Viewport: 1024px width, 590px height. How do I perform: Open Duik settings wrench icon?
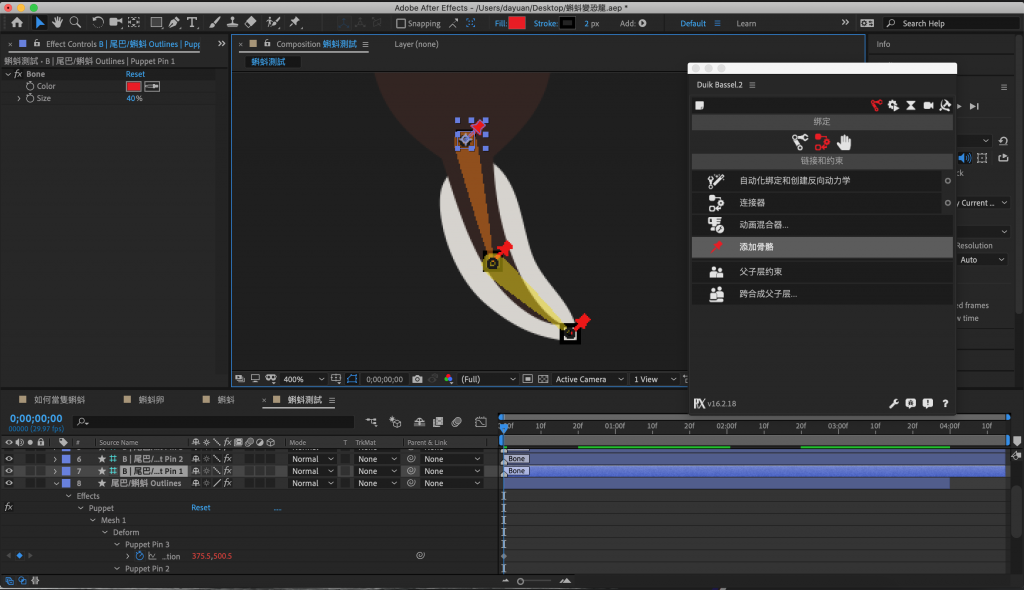pyautogui.click(x=894, y=403)
